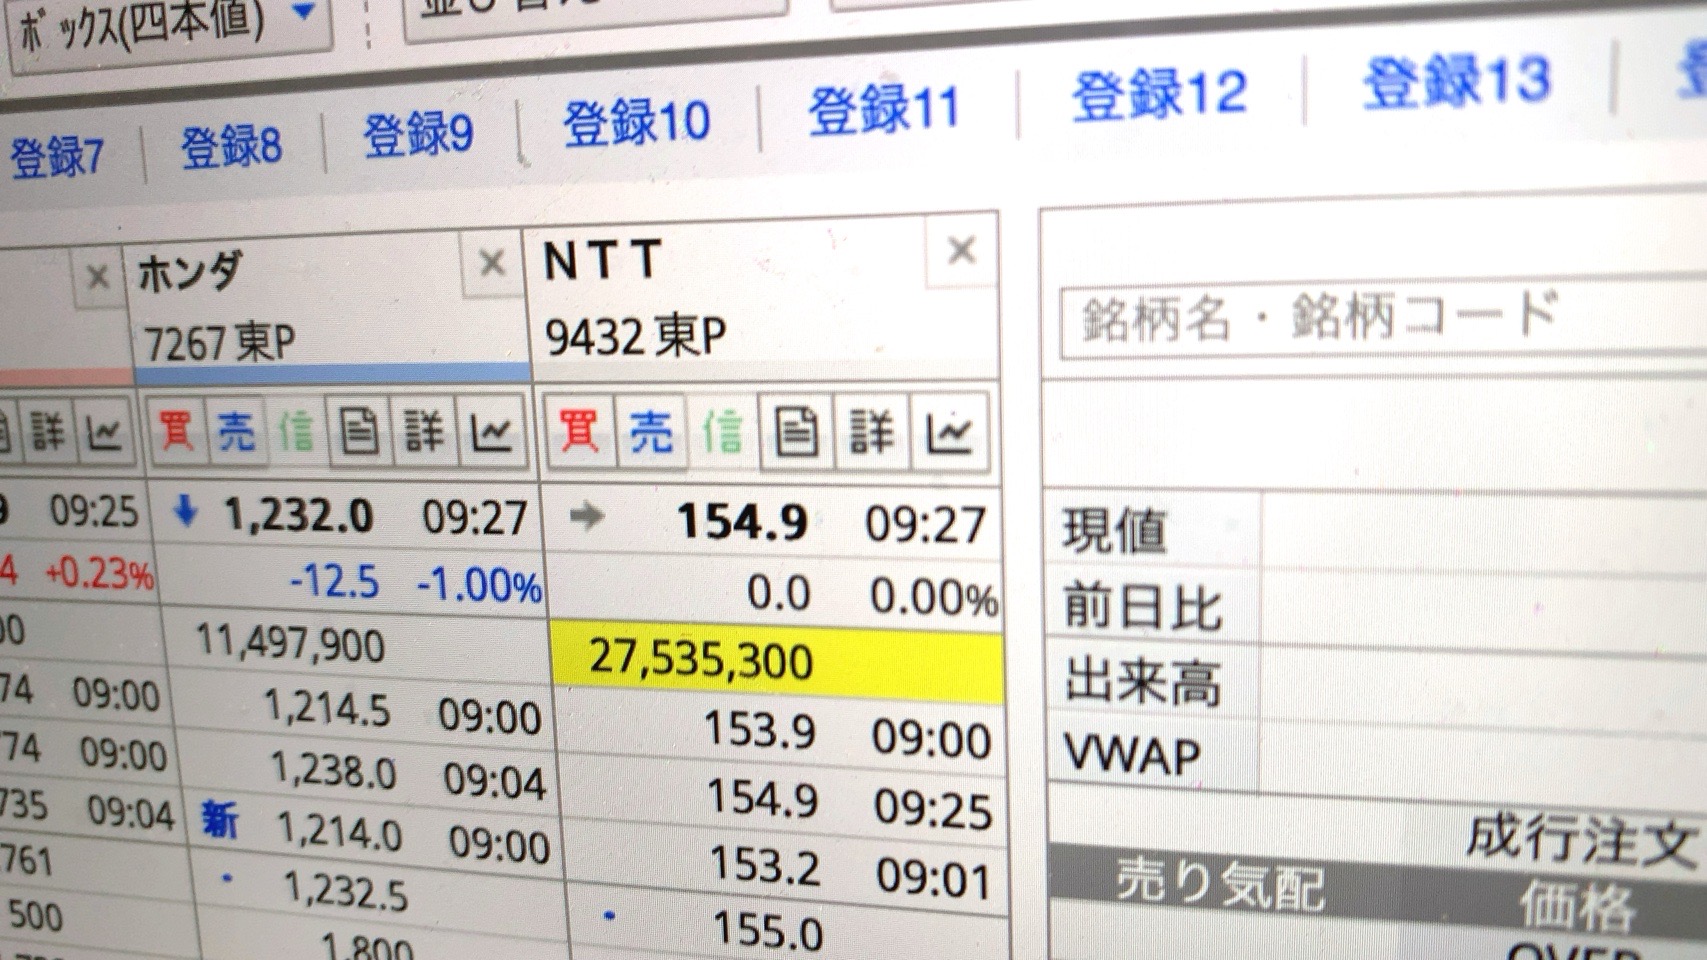
Task: Click the red 買 buy button for NTT
Action: [579, 431]
